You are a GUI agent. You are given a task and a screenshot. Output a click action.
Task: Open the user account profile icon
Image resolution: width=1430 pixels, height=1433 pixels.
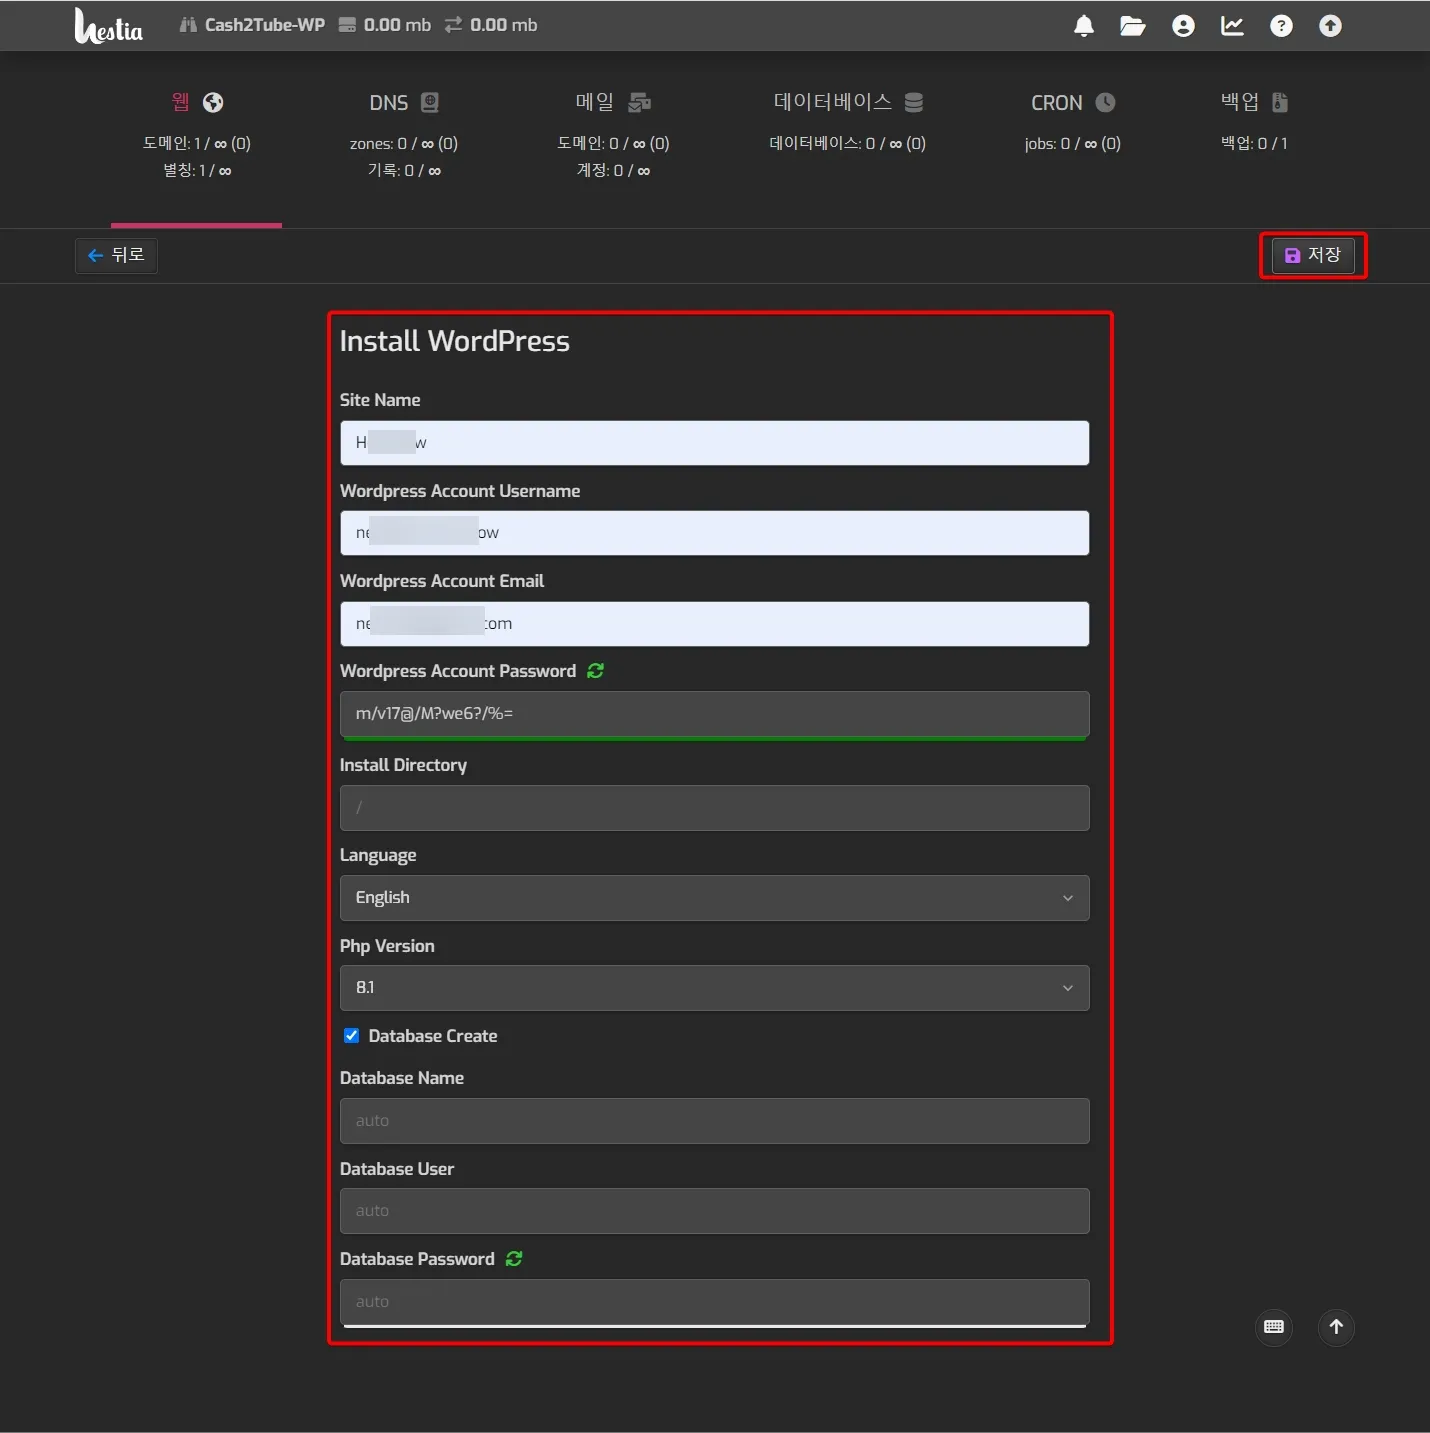[x=1183, y=26]
